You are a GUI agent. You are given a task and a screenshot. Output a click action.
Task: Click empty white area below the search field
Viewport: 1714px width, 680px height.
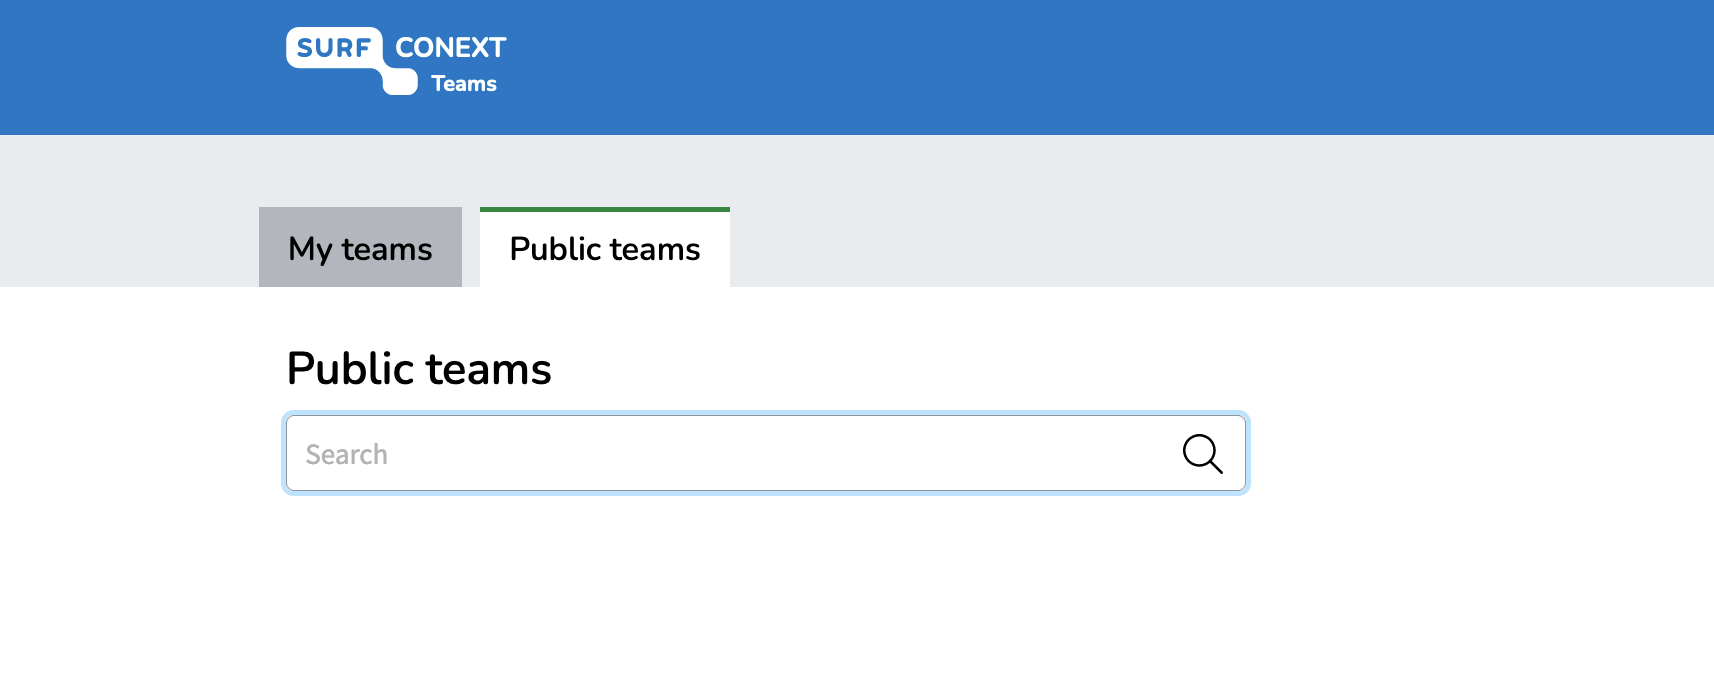point(766,590)
